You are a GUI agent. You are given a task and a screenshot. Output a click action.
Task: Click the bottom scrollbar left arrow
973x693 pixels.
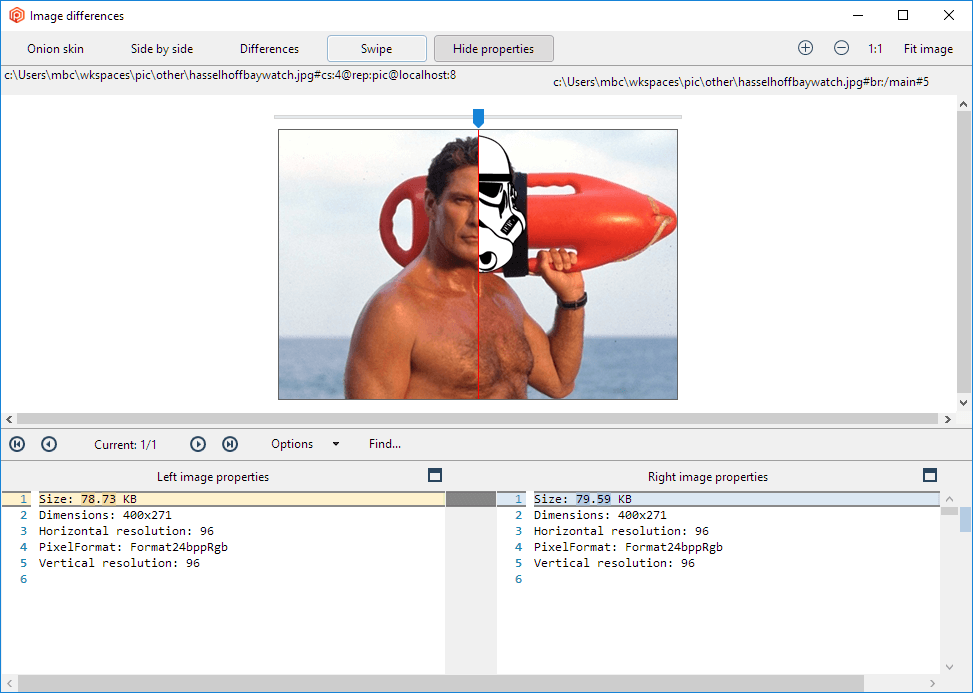(x=9, y=683)
